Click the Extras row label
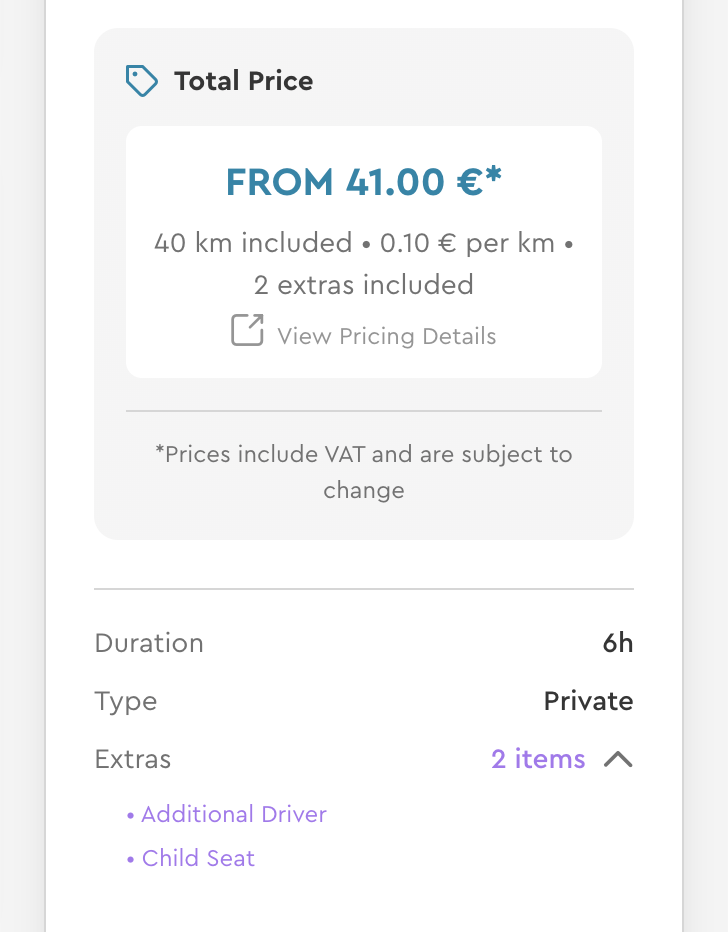The height and width of the screenshot is (932, 728). point(133,759)
